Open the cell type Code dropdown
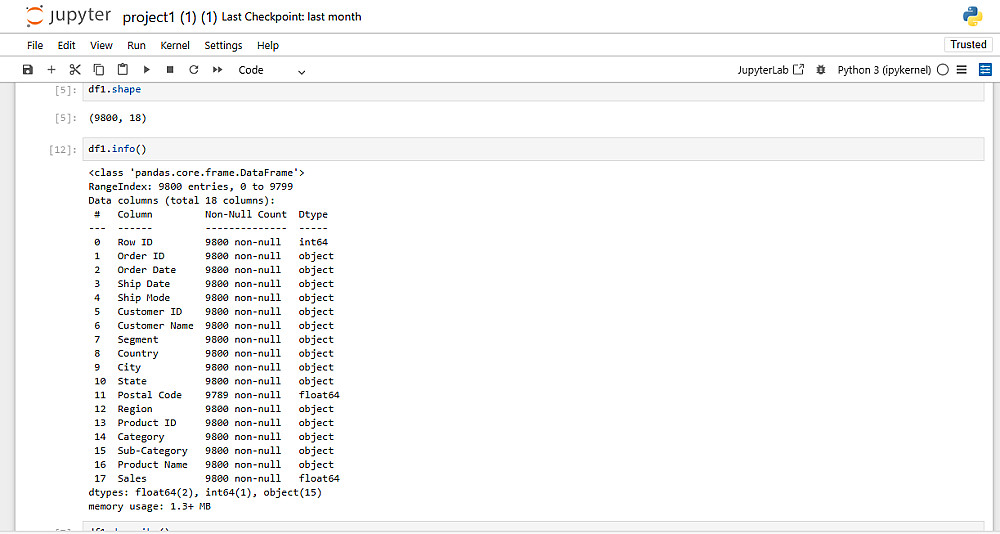 click(x=272, y=70)
